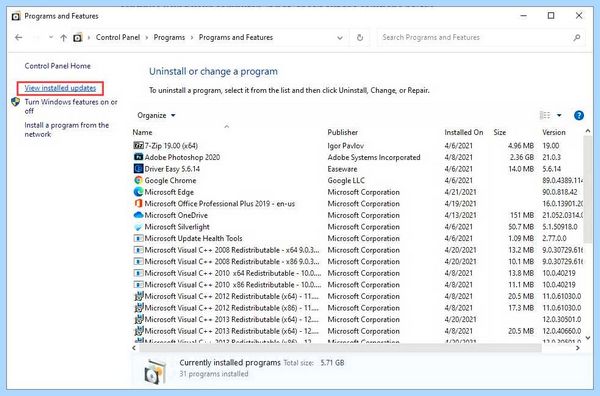600x396 pixels.
Task: Click the Programs and Features breadcrumb
Action: [x=236, y=37]
